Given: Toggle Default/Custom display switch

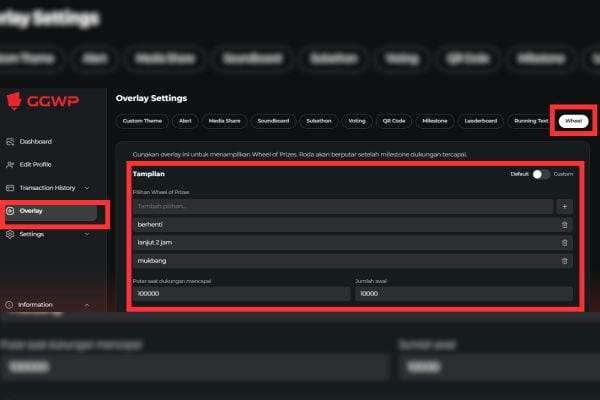Looking at the screenshot, I should point(541,174).
